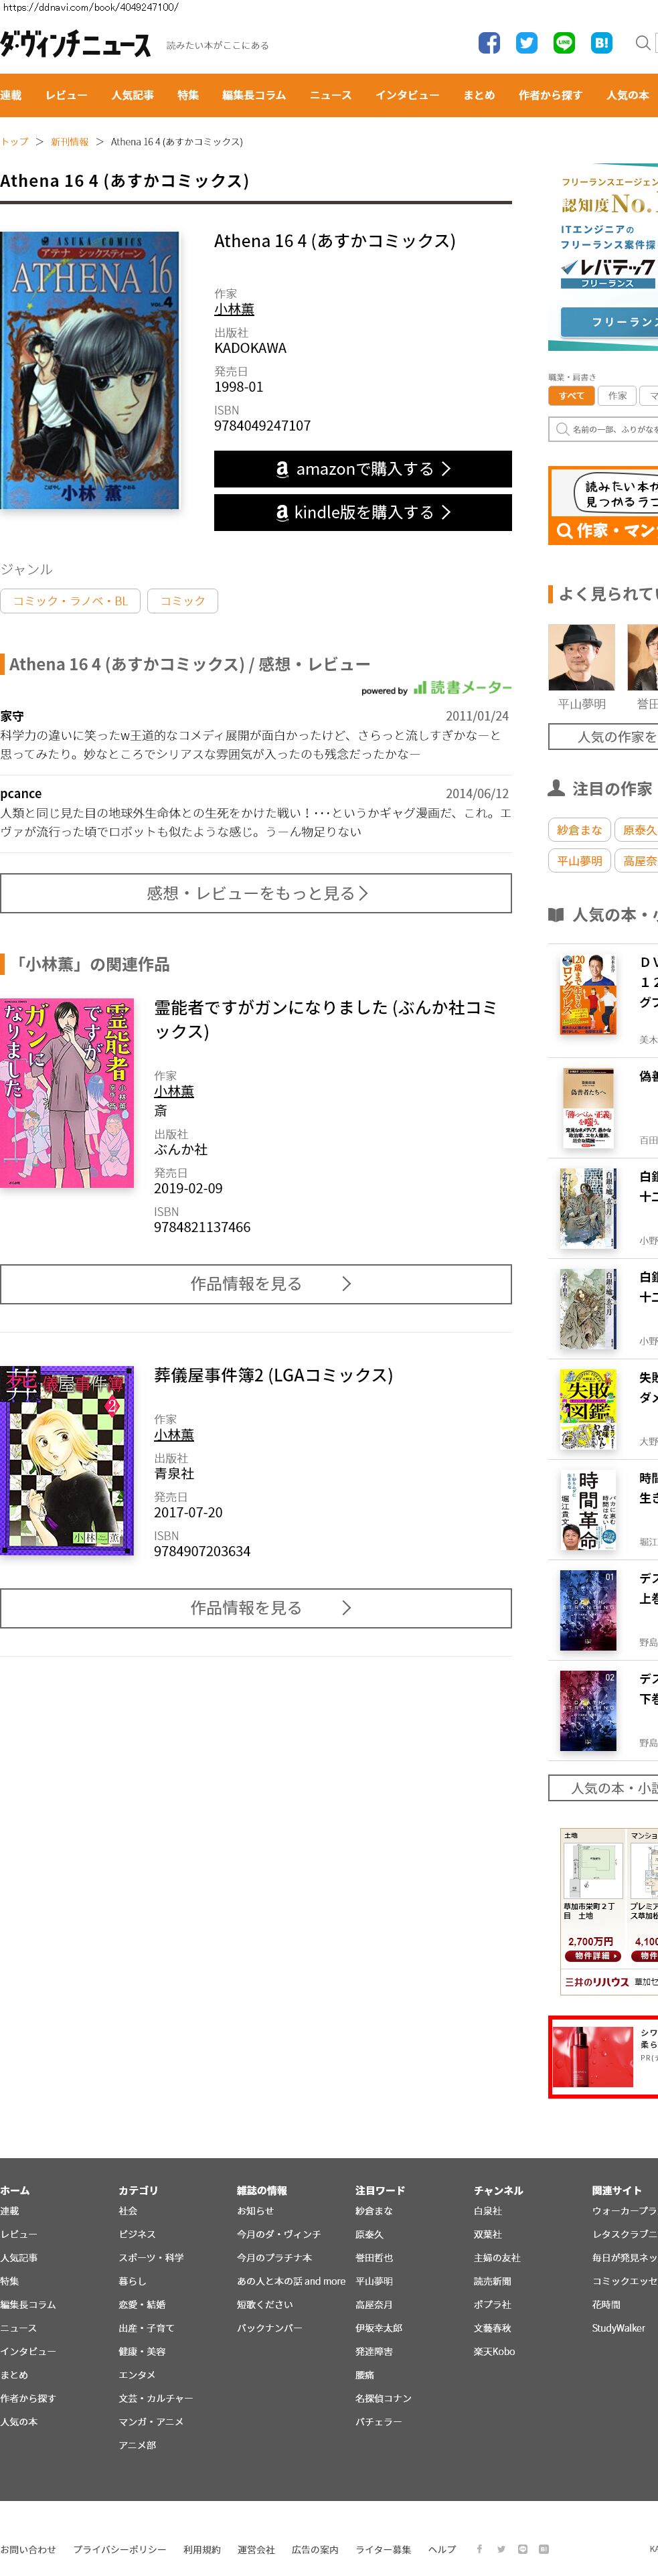Select the 作家 filter tab
Image resolution: width=658 pixels, height=2576 pixels.
(618, 396)
